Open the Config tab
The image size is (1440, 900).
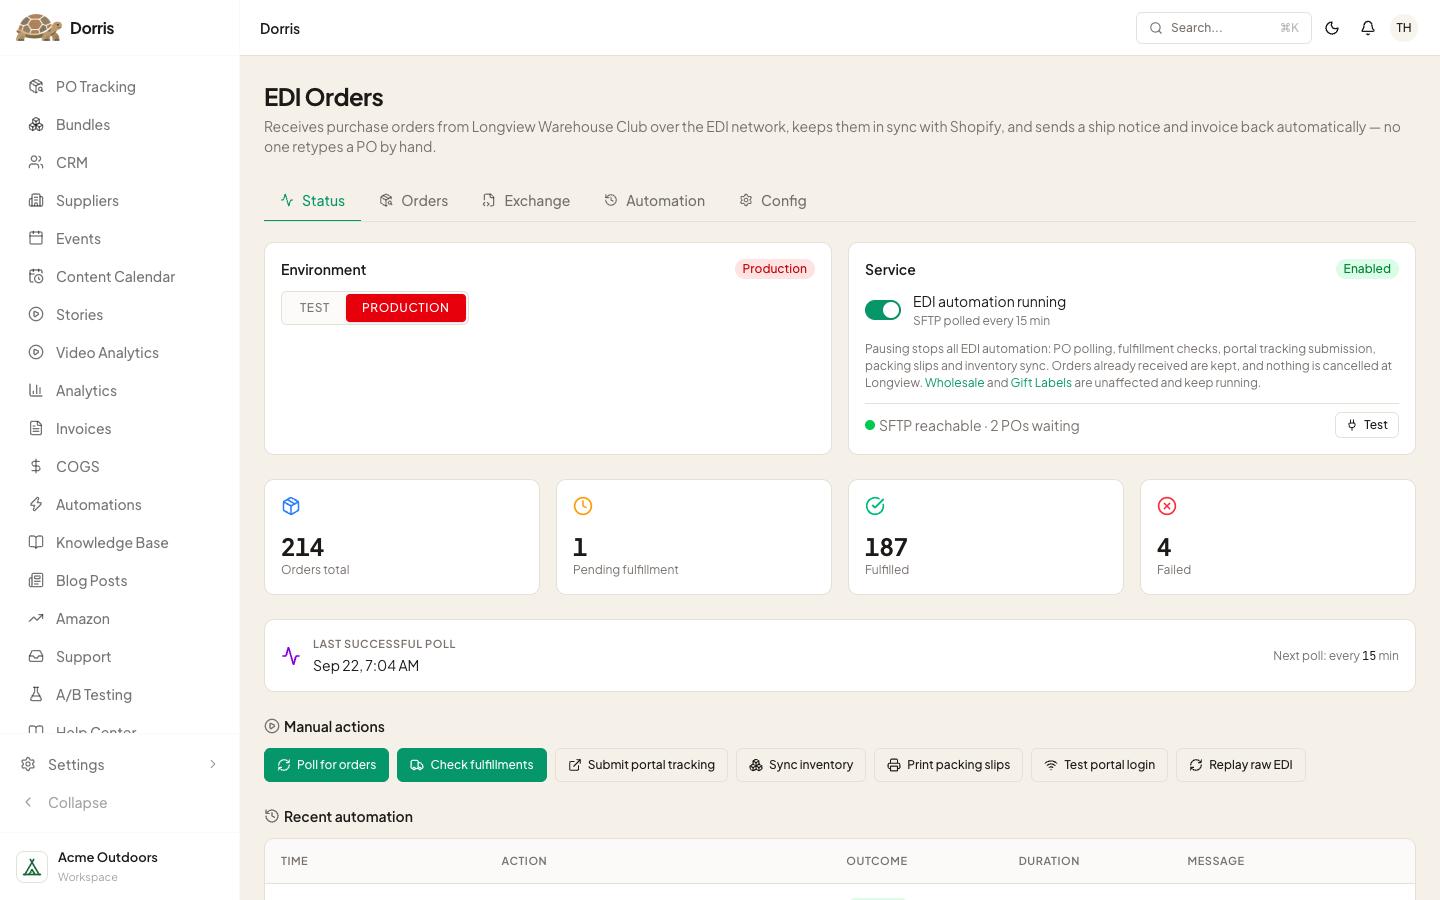773,201
